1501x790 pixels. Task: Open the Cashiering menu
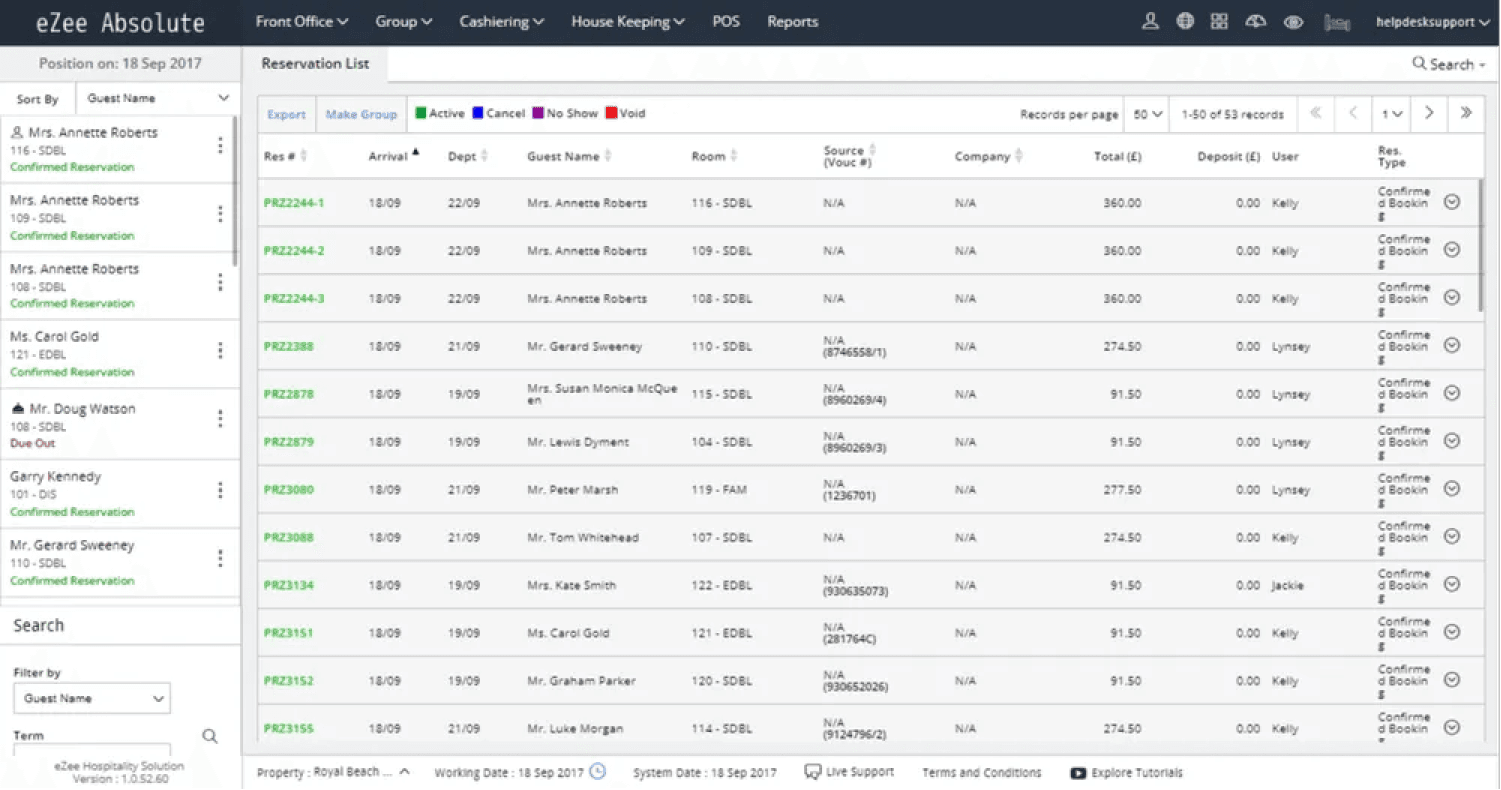(x=501, y=22)
